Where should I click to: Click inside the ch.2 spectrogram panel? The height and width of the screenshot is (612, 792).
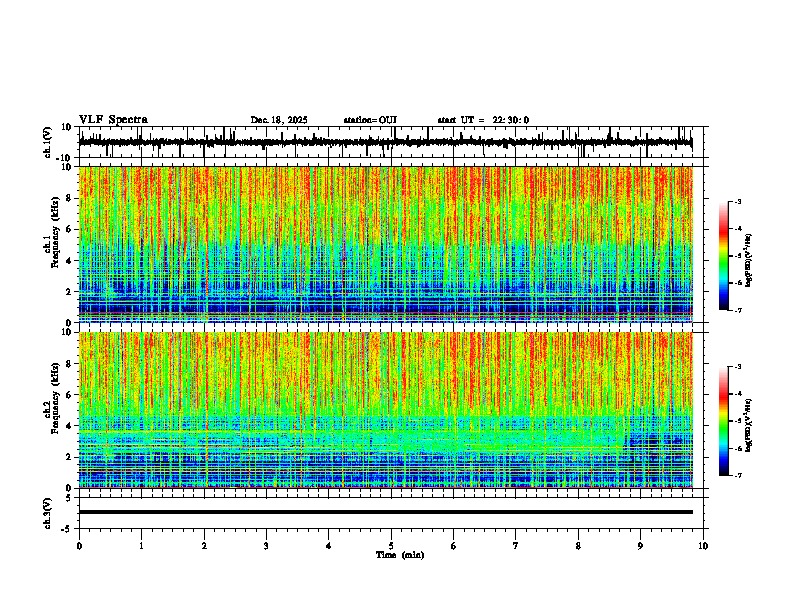click(386, 410)
